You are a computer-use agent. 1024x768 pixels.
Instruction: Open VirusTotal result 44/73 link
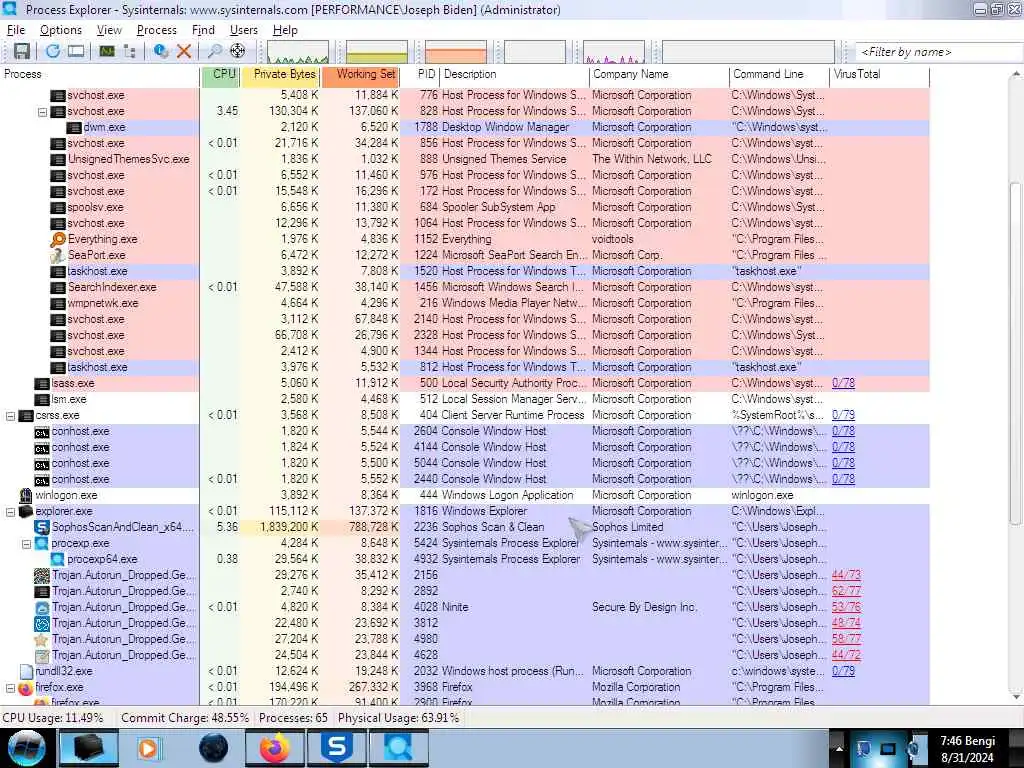click(x=846, y=575)
